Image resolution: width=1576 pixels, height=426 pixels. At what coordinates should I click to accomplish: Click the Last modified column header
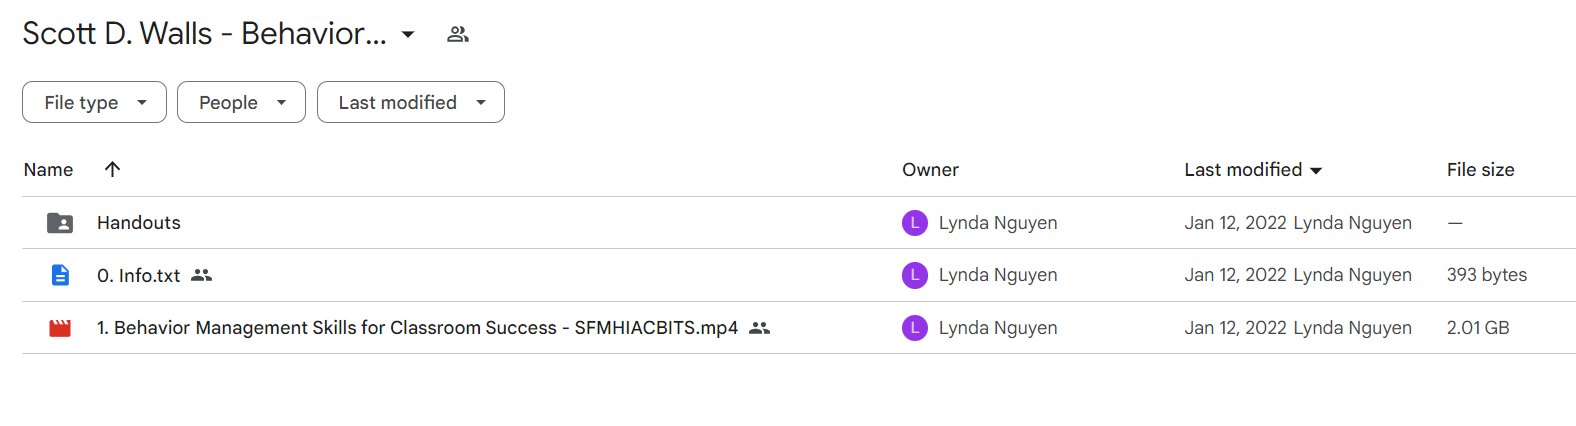point(1253,170)
